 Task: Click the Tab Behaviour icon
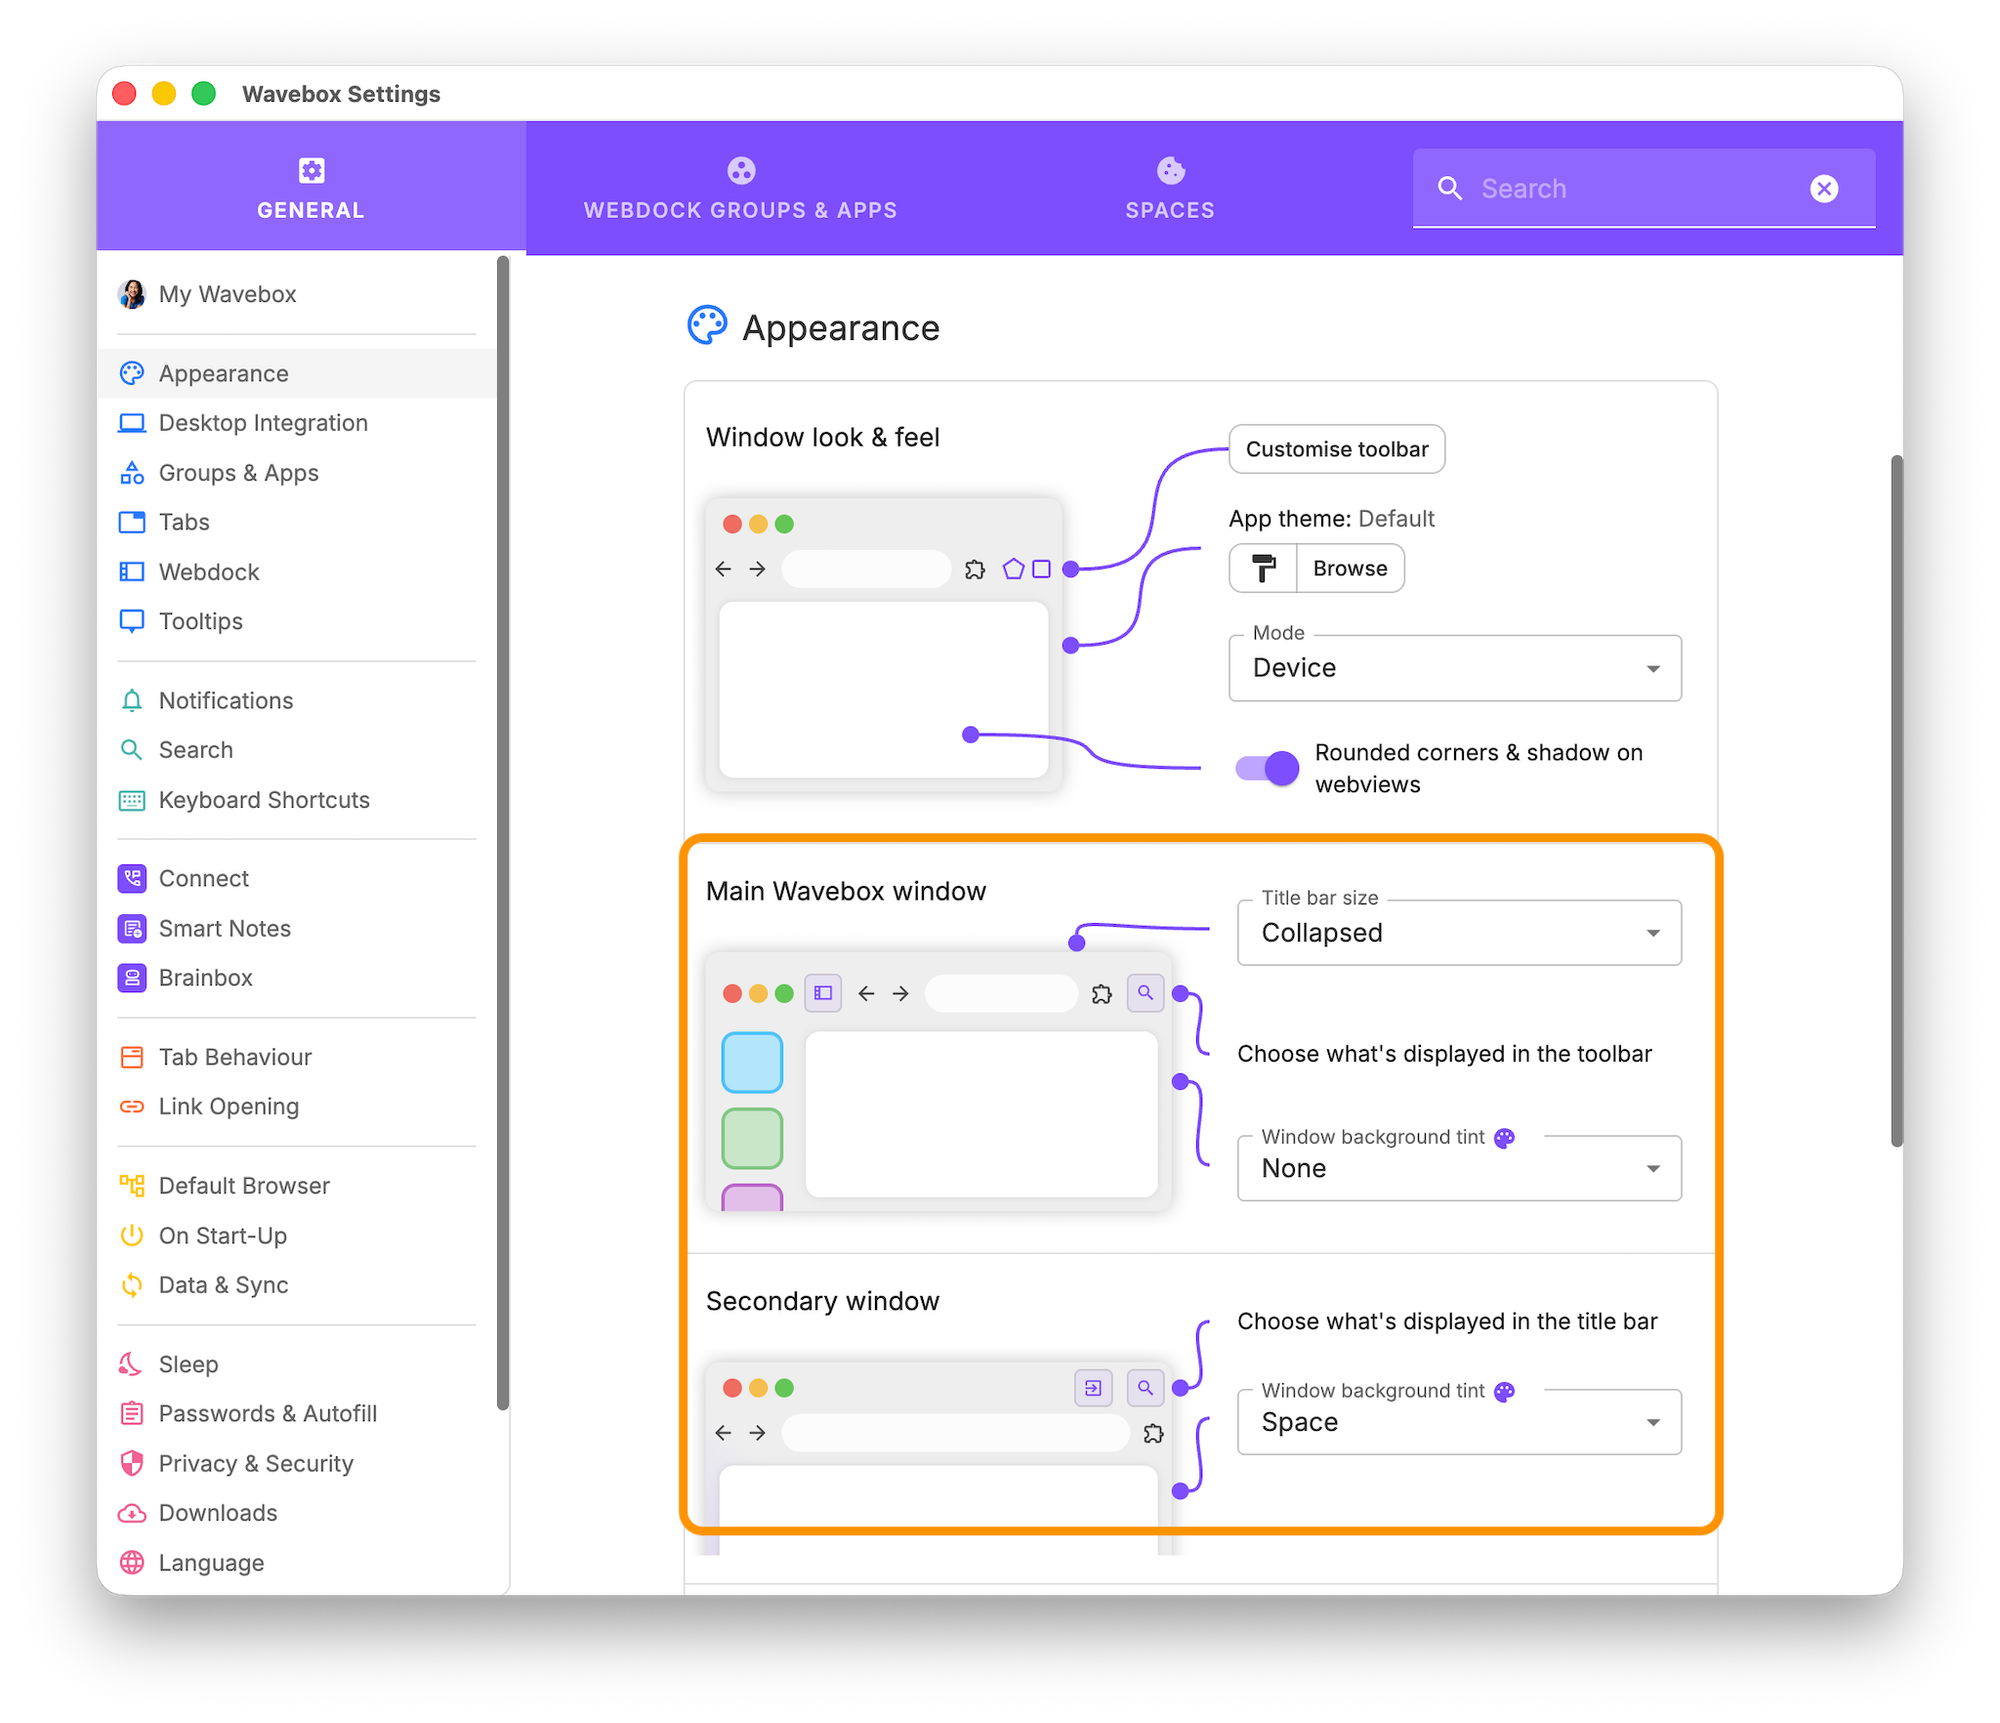[x=132, y=1057]
